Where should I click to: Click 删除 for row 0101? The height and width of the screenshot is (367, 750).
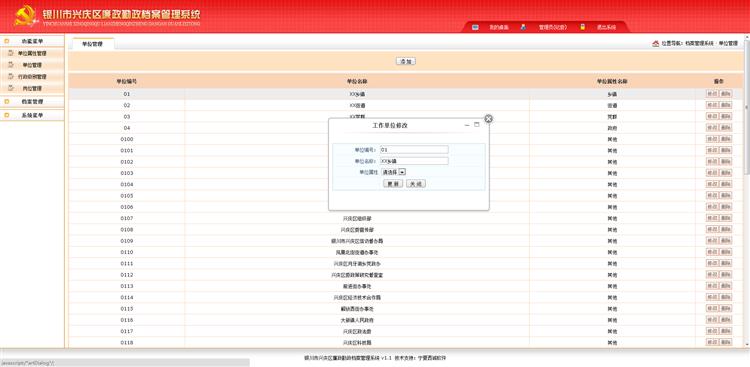click(x=726, y=150)
